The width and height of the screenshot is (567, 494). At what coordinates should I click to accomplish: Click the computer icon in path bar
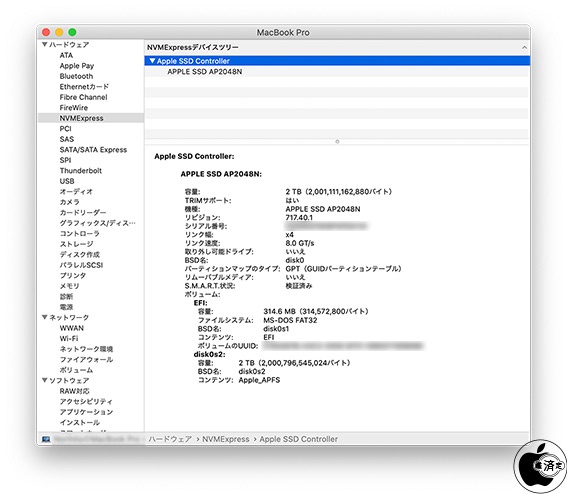46,439
